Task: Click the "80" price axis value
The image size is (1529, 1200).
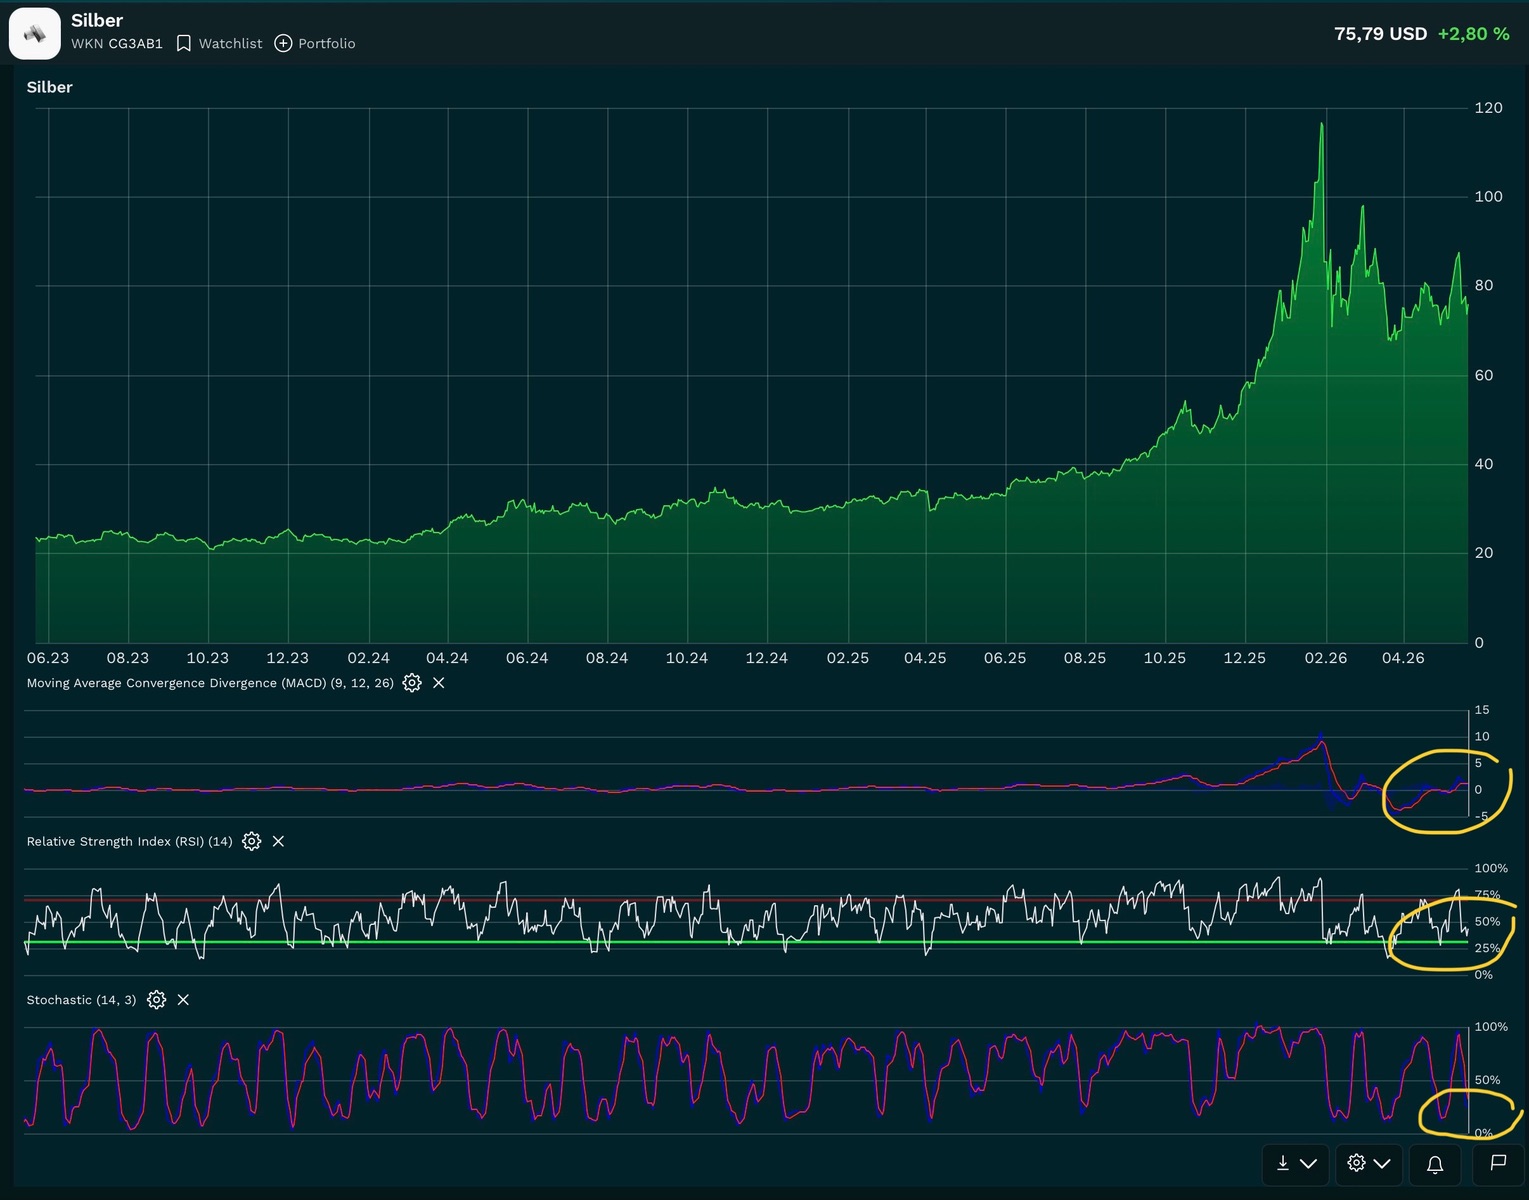Action: (x=1484, y=285)
